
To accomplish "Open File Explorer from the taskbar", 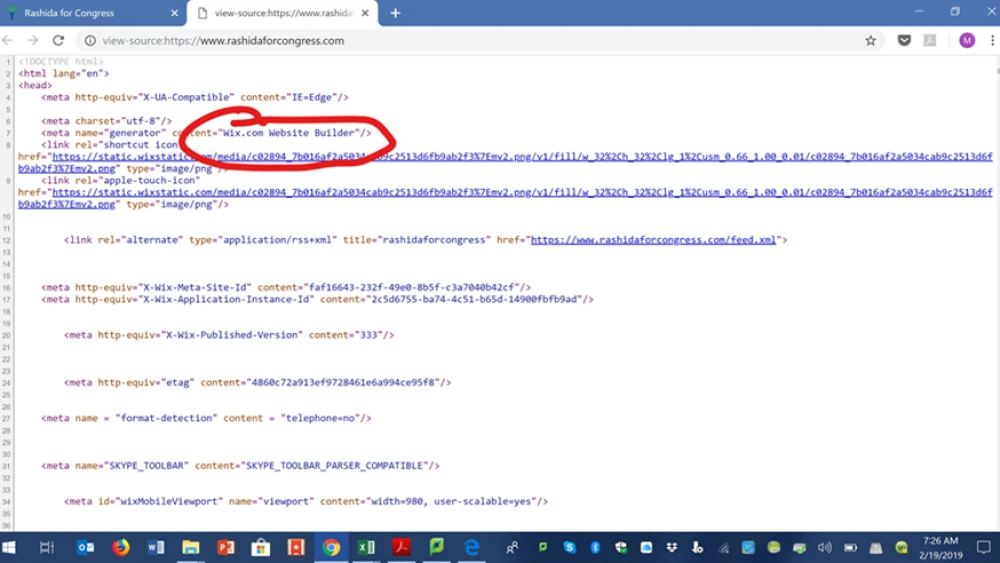I will coord(191,547).
